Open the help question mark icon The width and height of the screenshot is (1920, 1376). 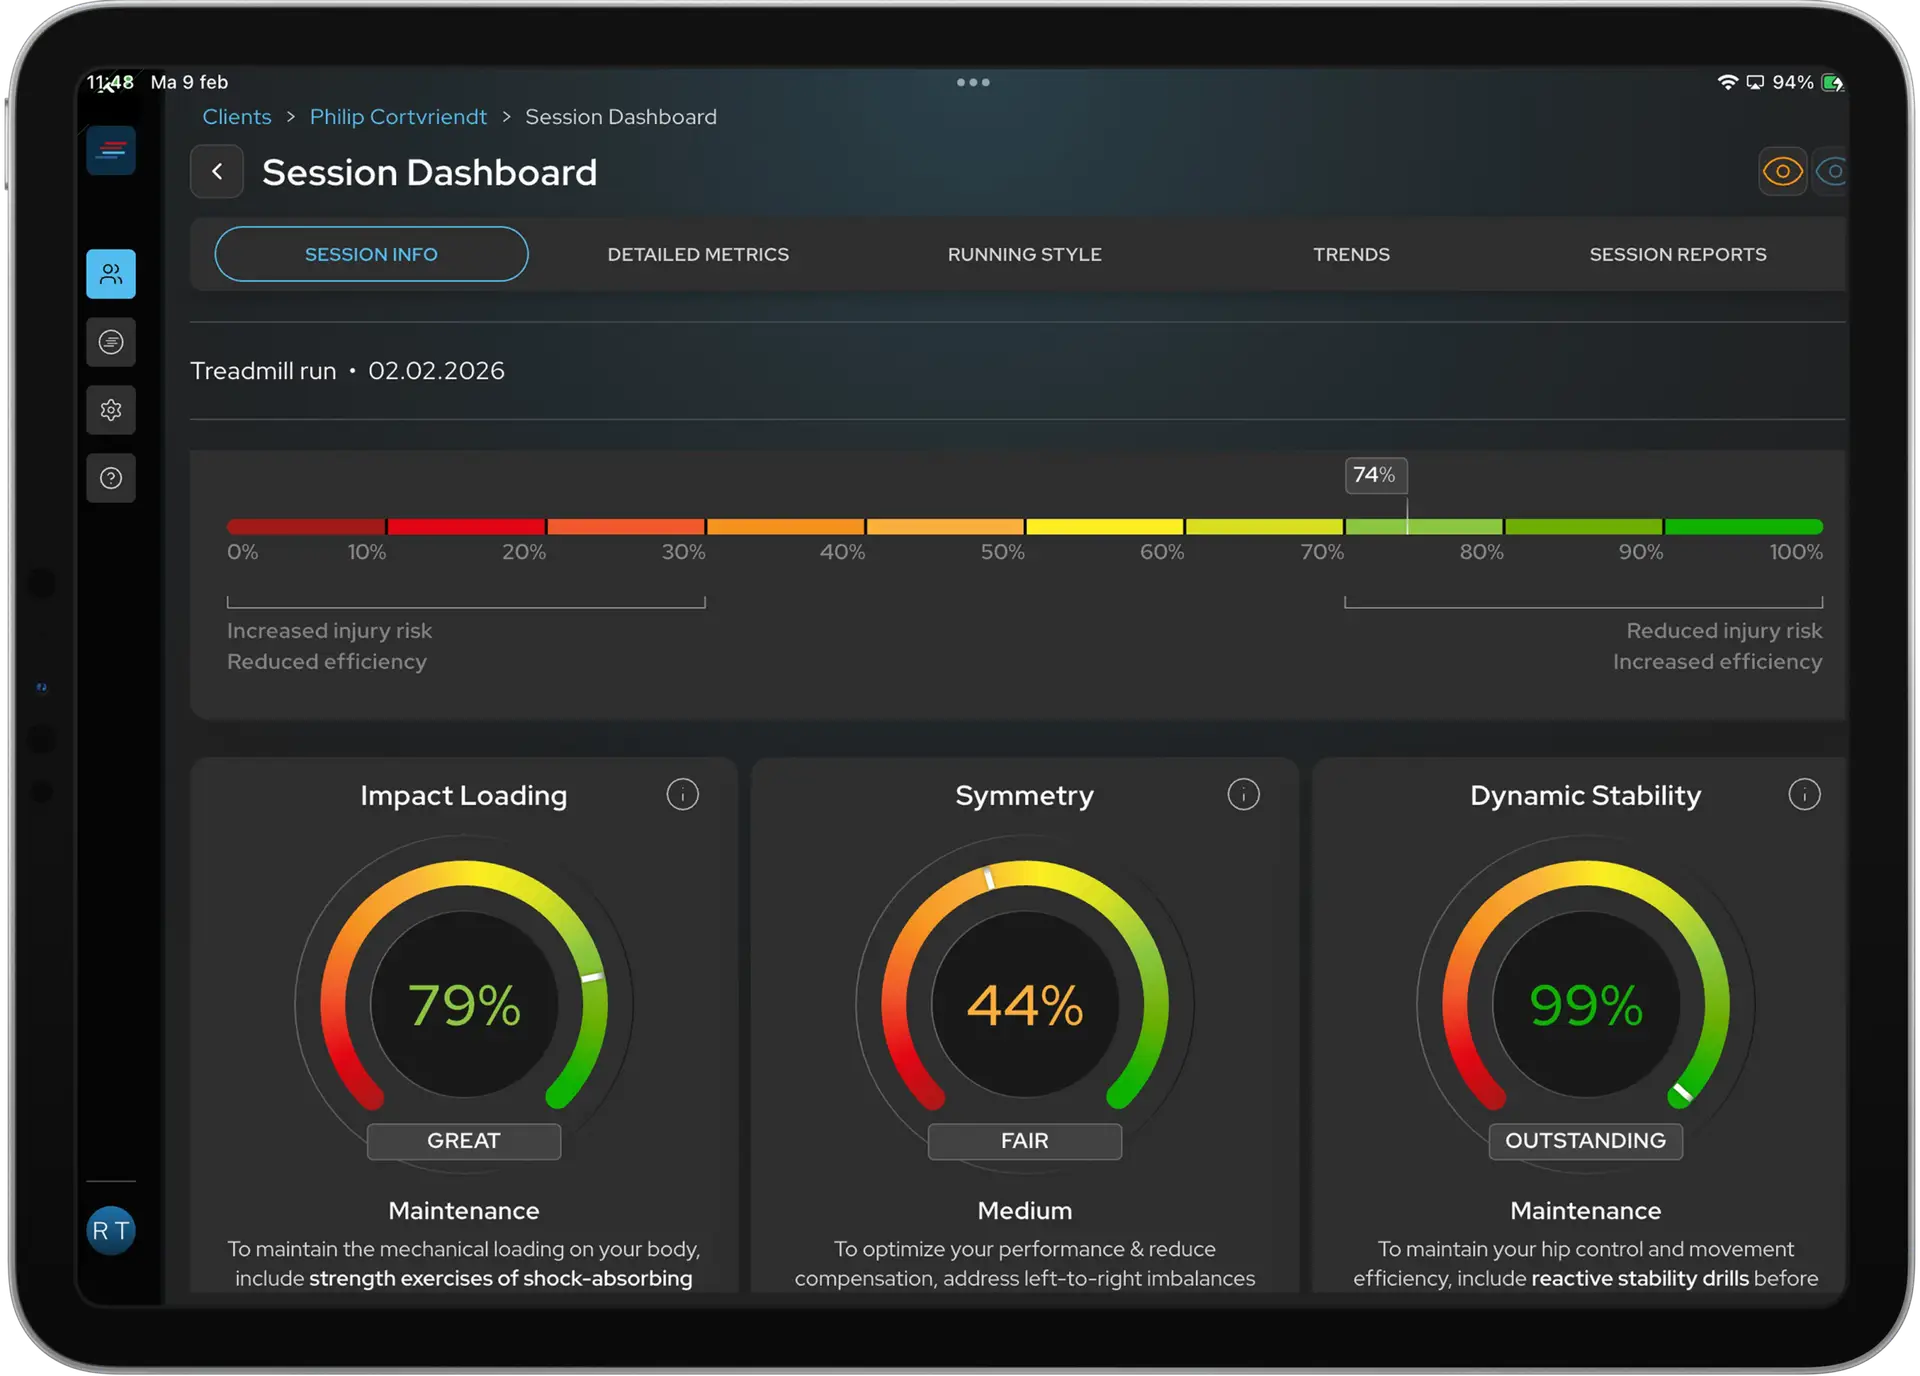click(x=111, y=478)
